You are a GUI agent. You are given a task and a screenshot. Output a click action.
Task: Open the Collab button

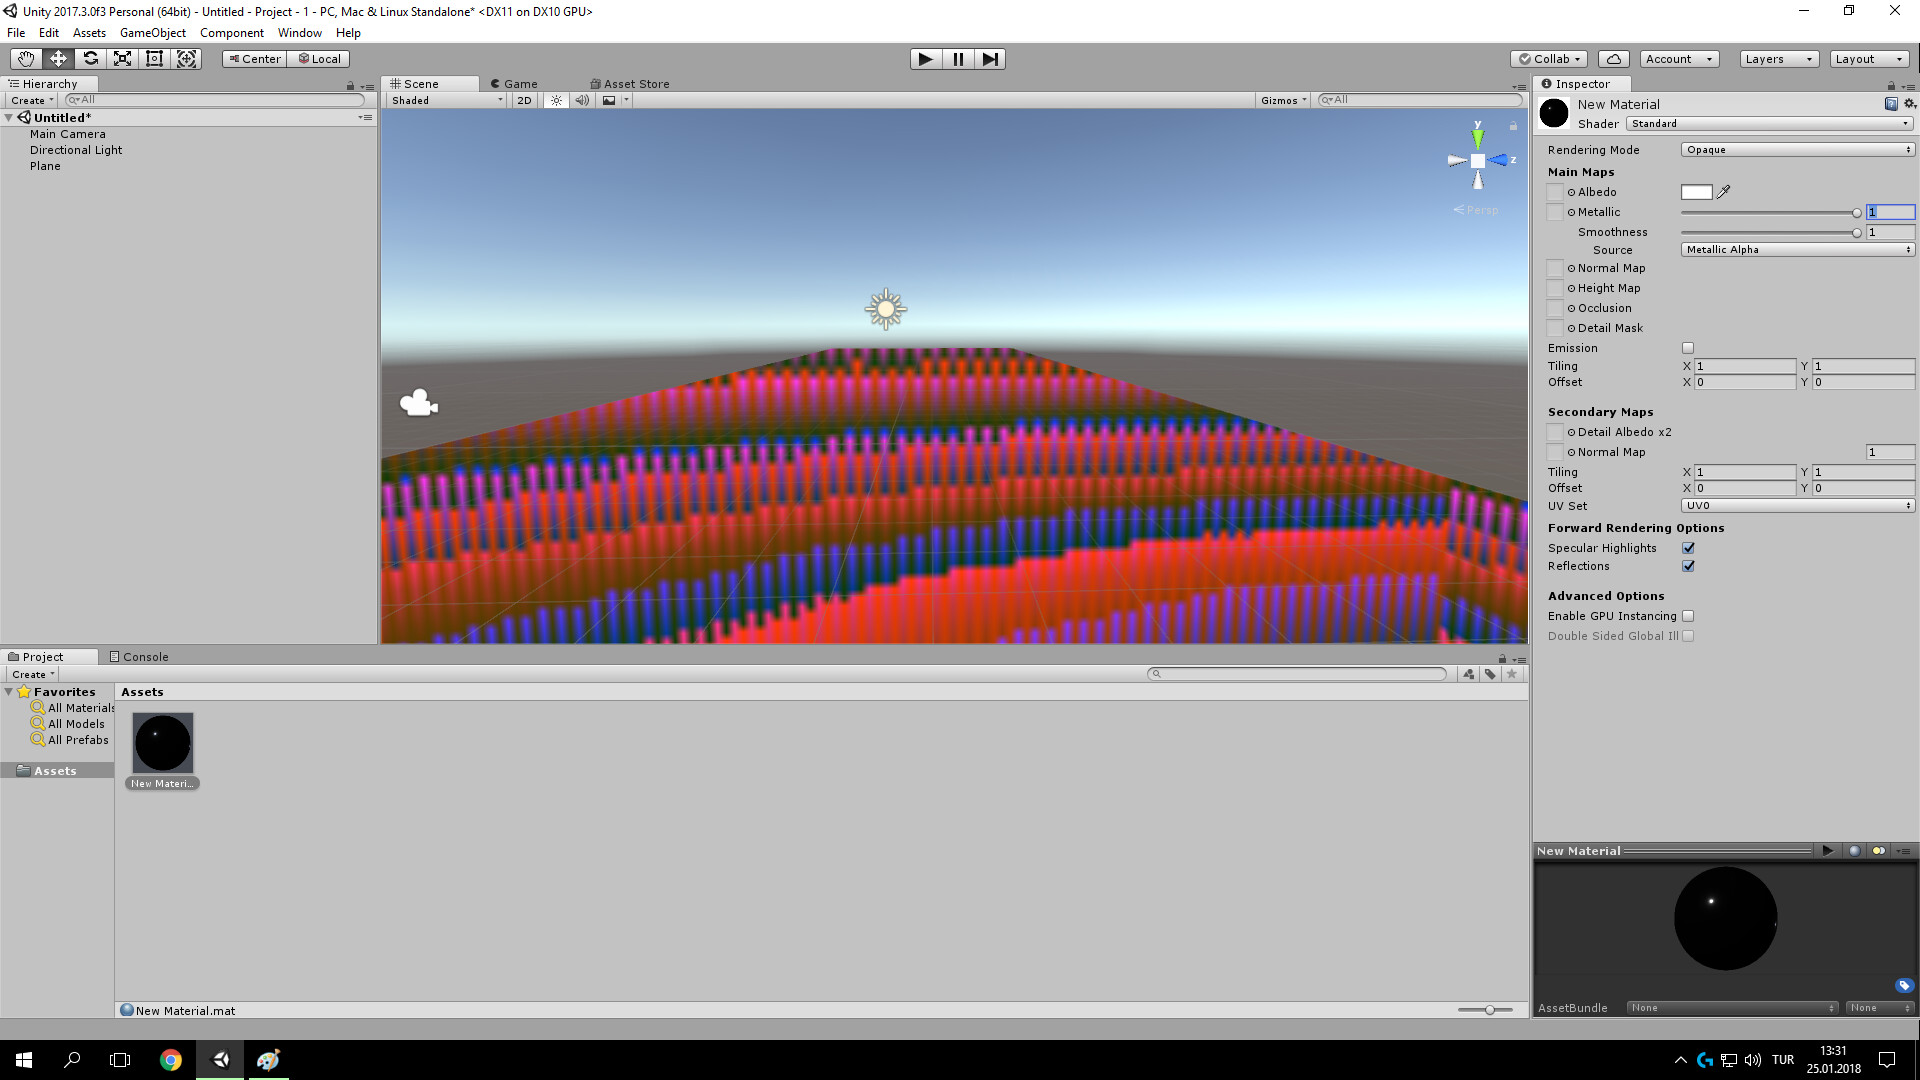(x=1549, y=59)
